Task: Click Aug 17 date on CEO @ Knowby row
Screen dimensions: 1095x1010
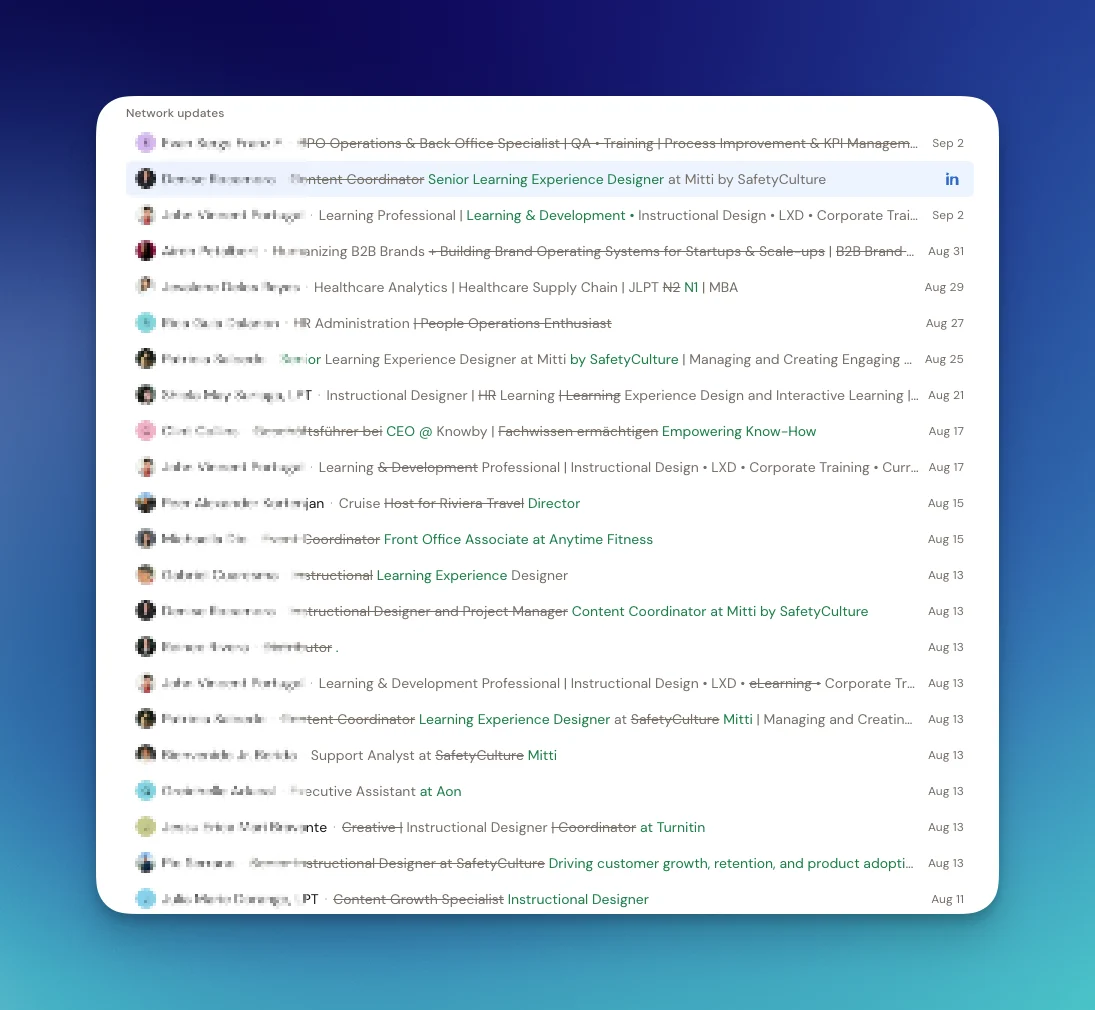Action: point(946,431)
